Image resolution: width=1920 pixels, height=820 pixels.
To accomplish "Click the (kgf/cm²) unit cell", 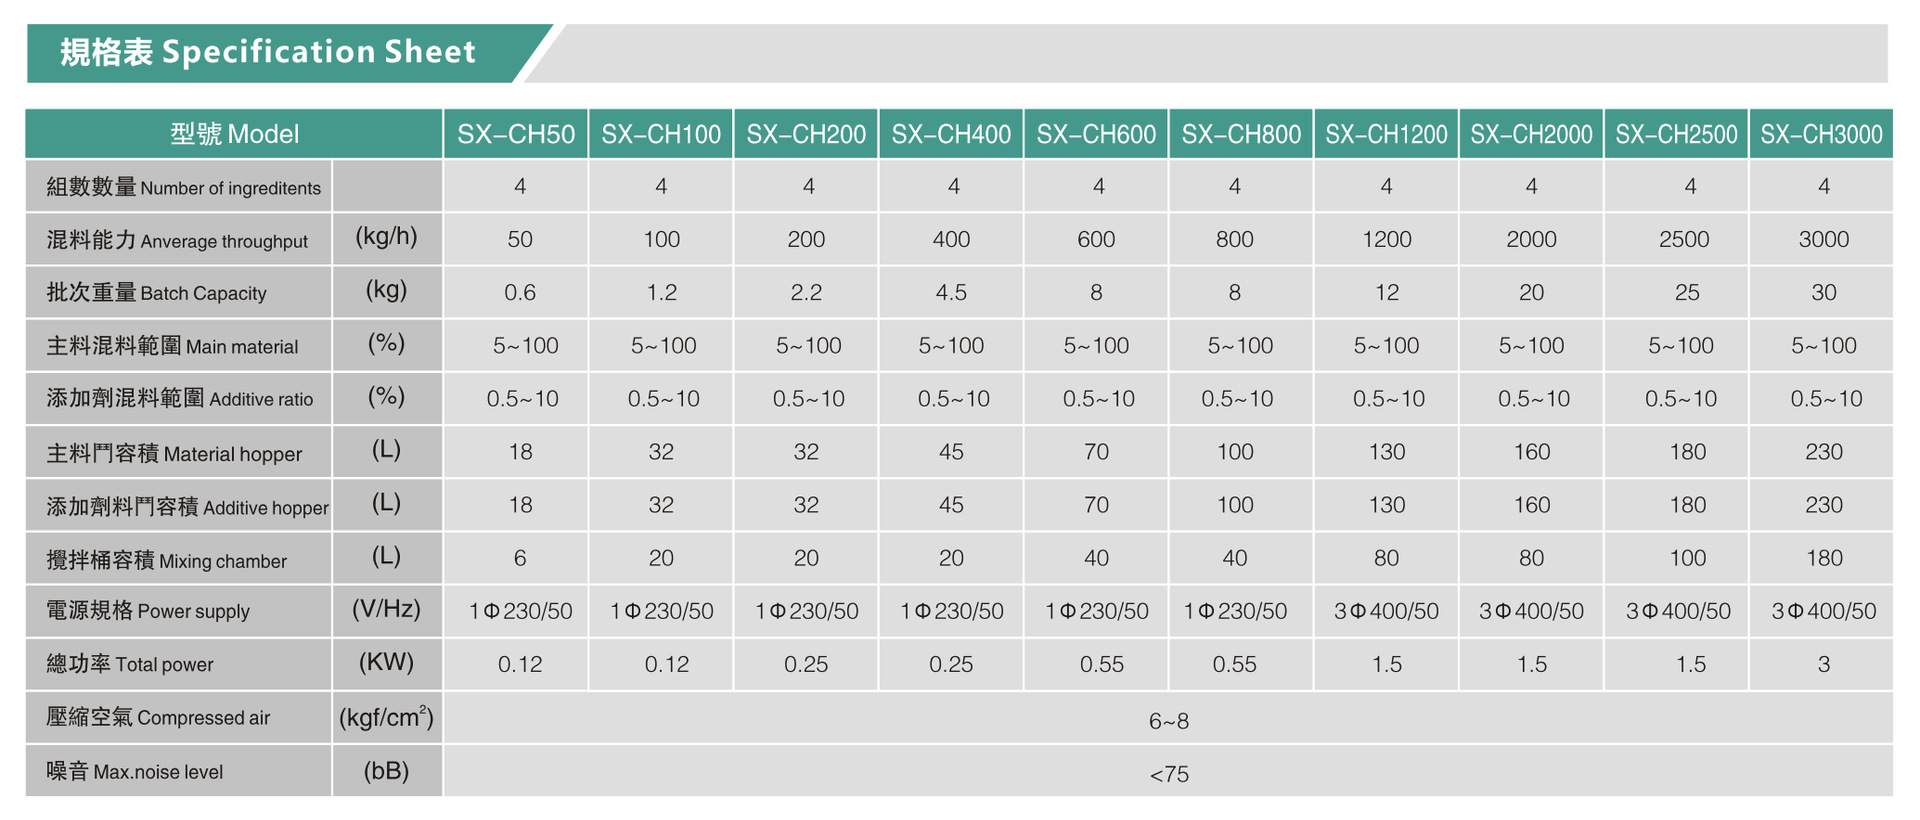I will tap(386, 717).
